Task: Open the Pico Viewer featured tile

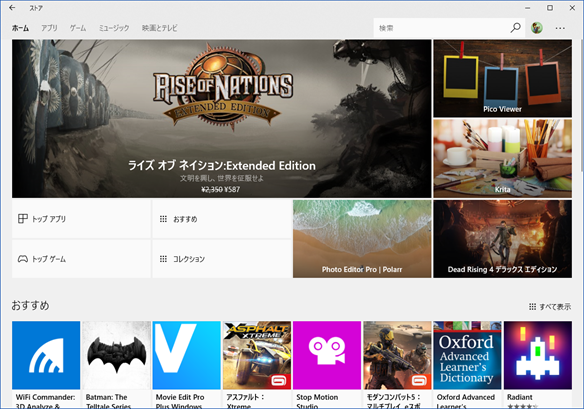Action: (502, 78)
